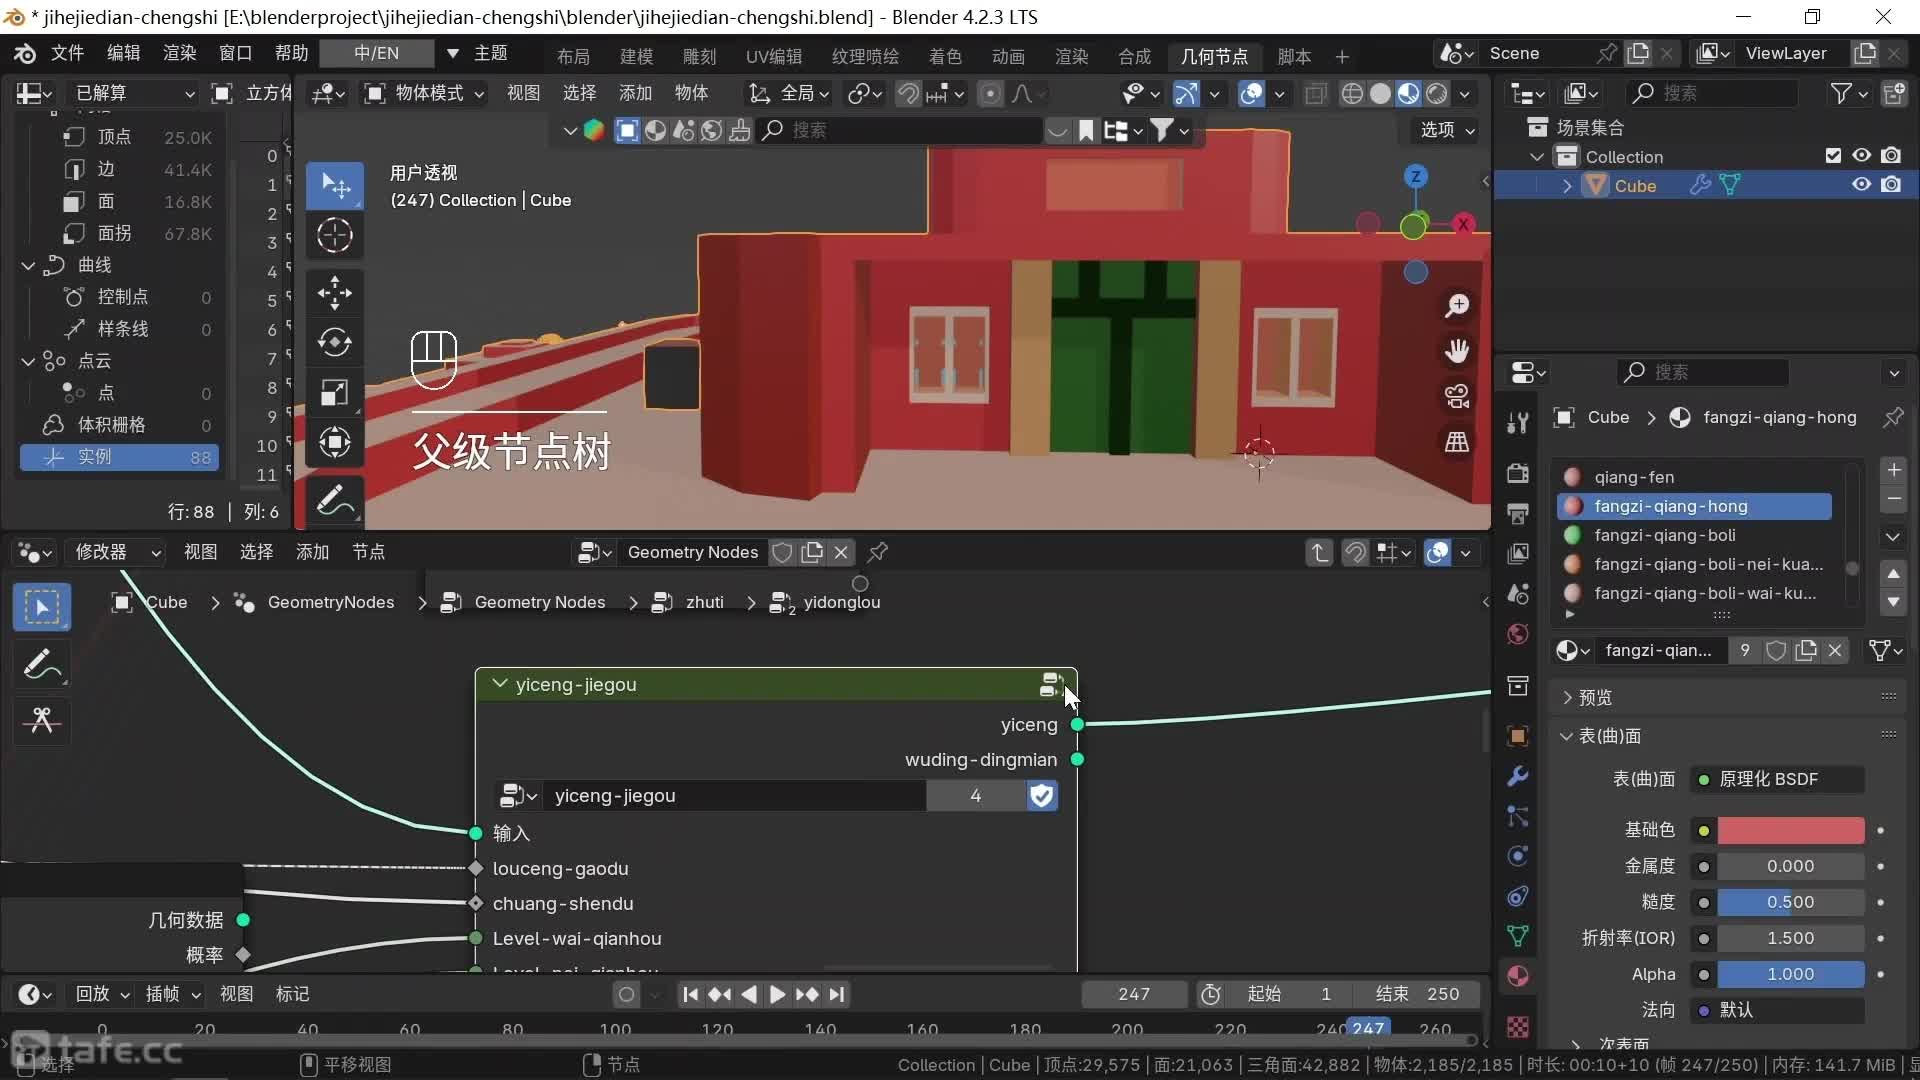The height and width of the screenshot is (1080, 1920).
Task: Hide the Cube object in viewport
Action: coord(1861,185)
